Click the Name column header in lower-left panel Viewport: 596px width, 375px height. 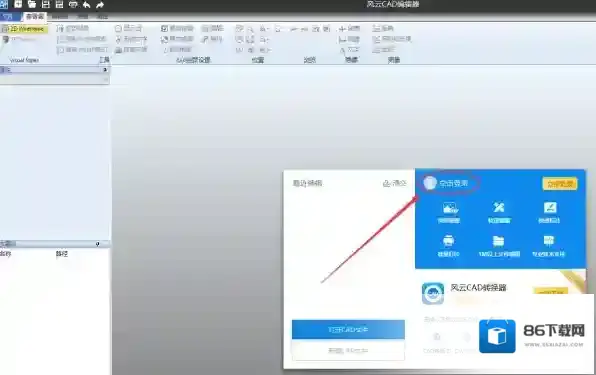click(x=6, y=254)
